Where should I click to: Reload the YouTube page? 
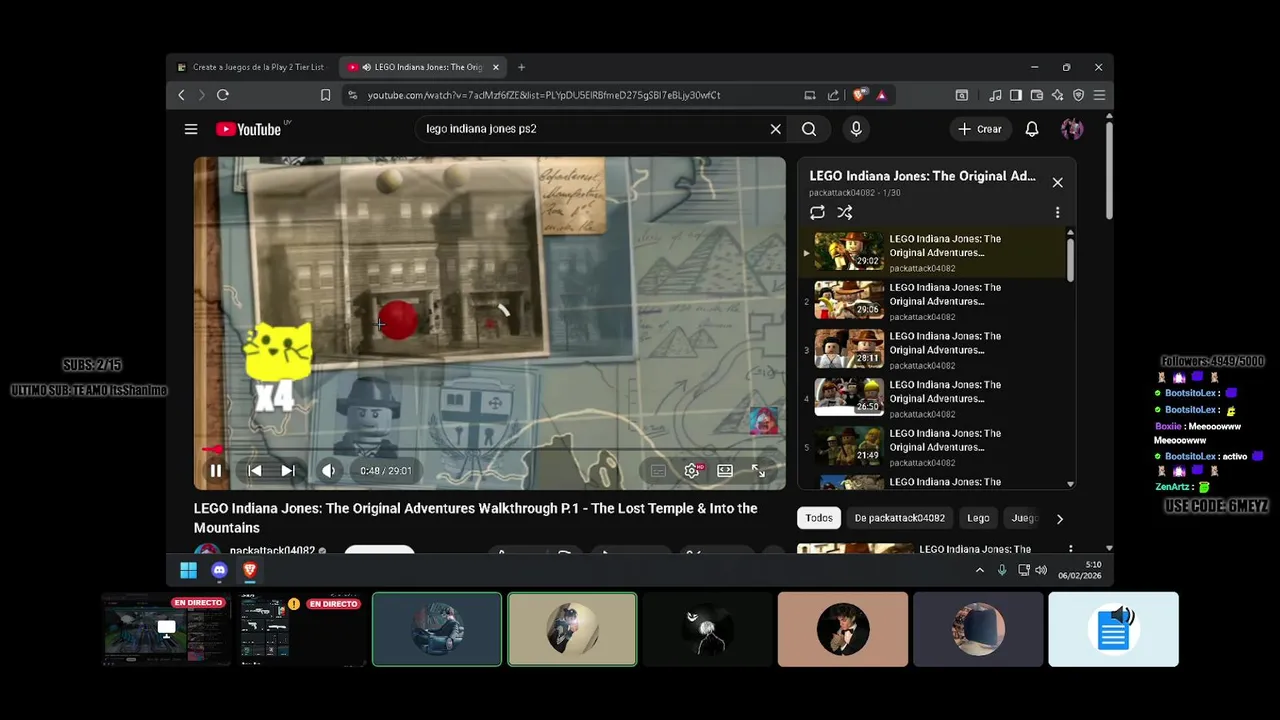223,95
